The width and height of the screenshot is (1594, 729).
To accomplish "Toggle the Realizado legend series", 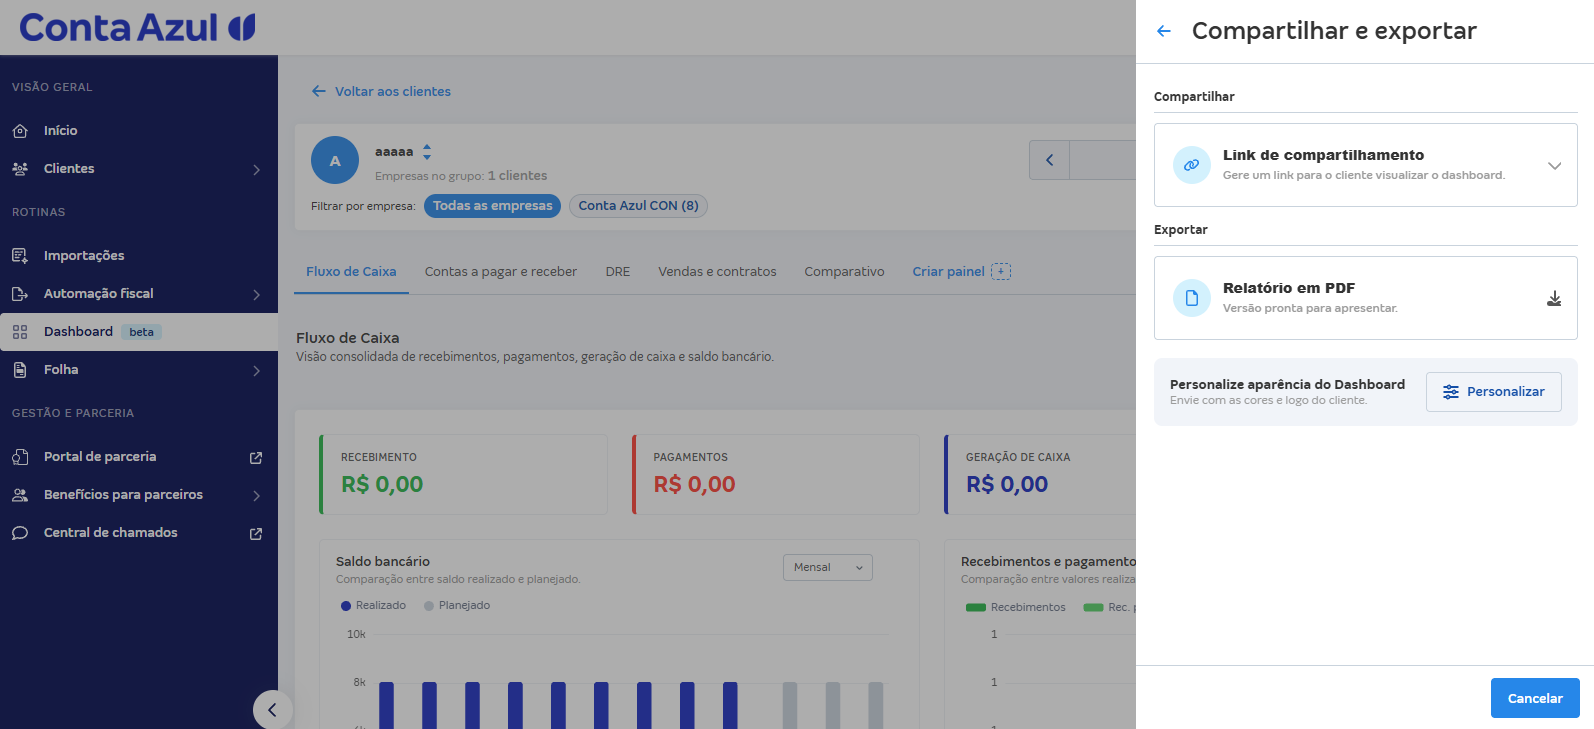I will click(x=373, y=606).
